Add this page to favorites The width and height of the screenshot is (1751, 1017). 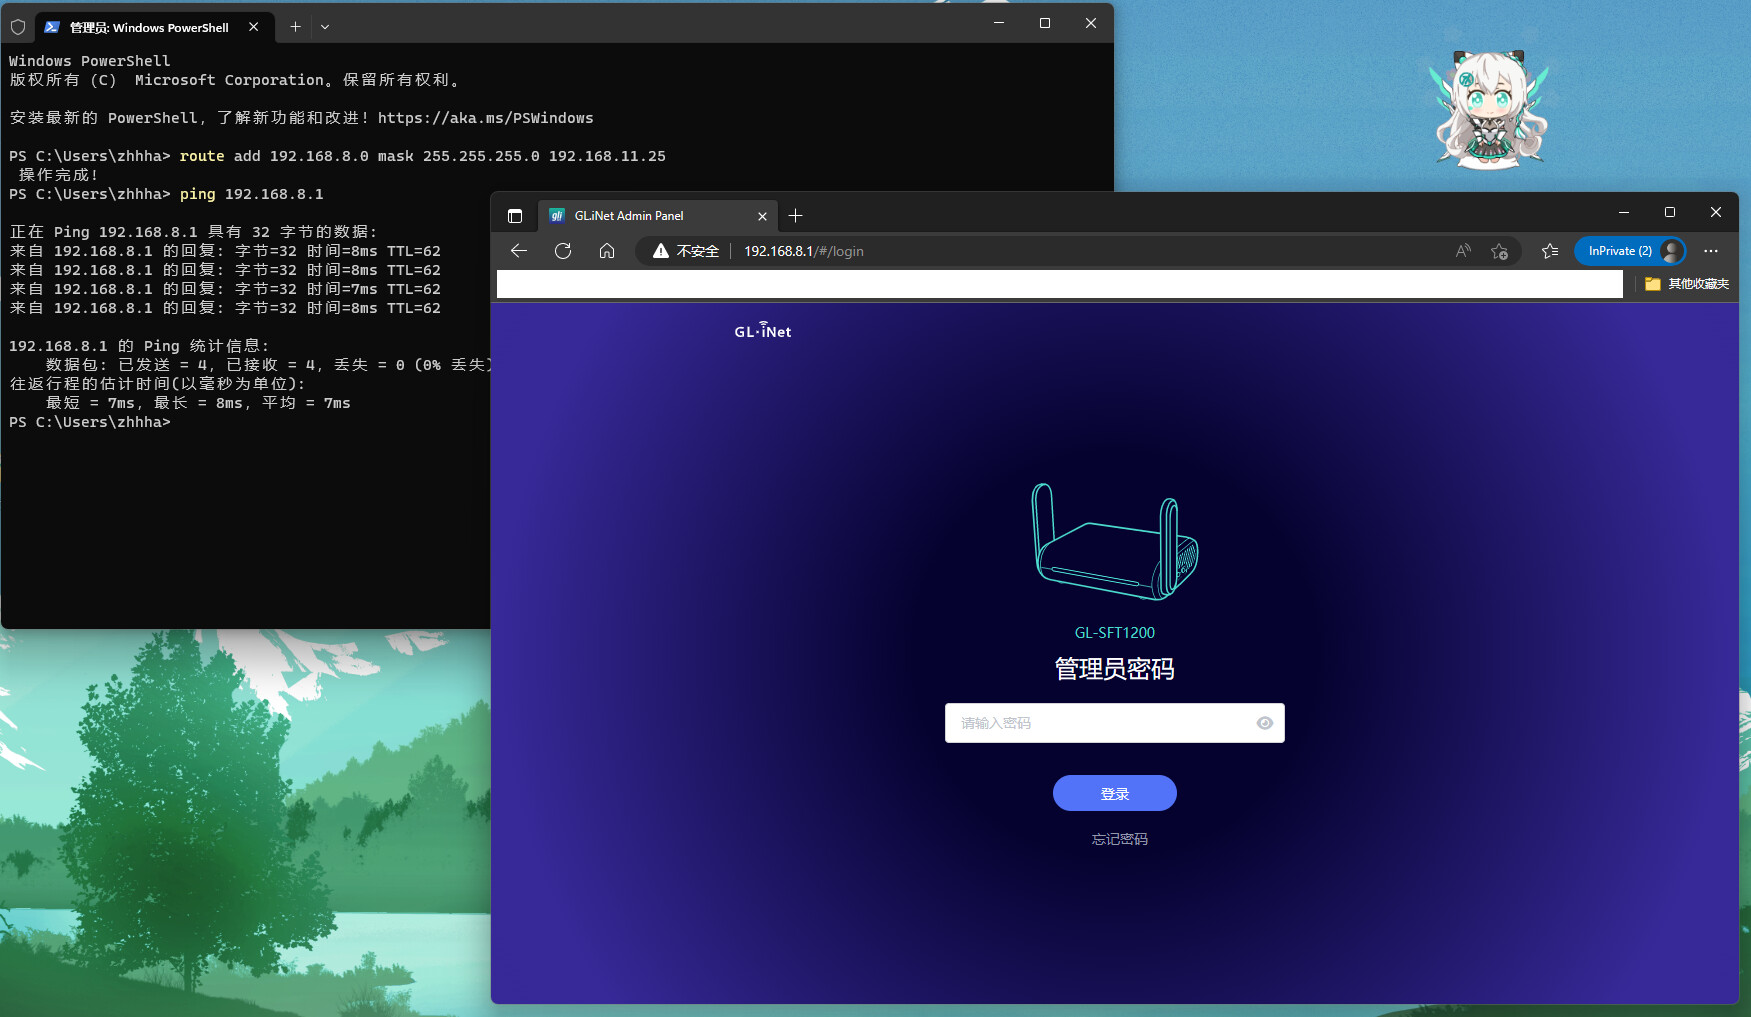pos(1499,251)
